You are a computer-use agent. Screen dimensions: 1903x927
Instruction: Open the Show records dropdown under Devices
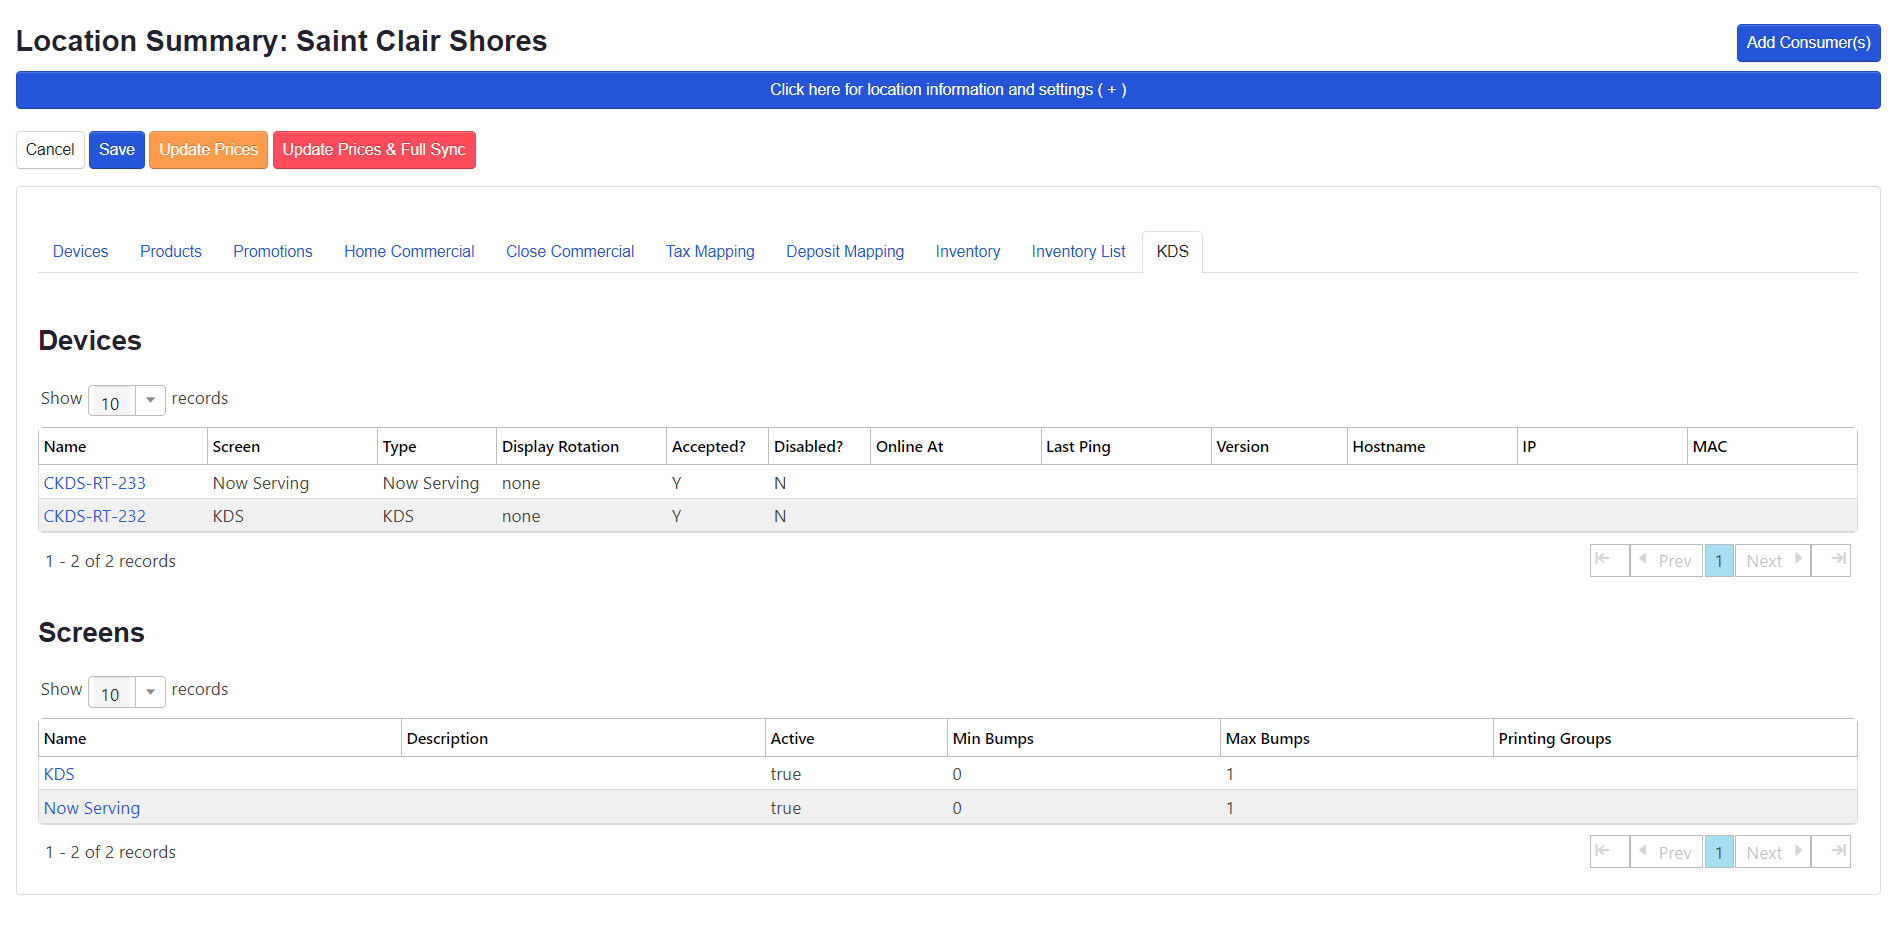pyautogui.click(x=149, y=400)
